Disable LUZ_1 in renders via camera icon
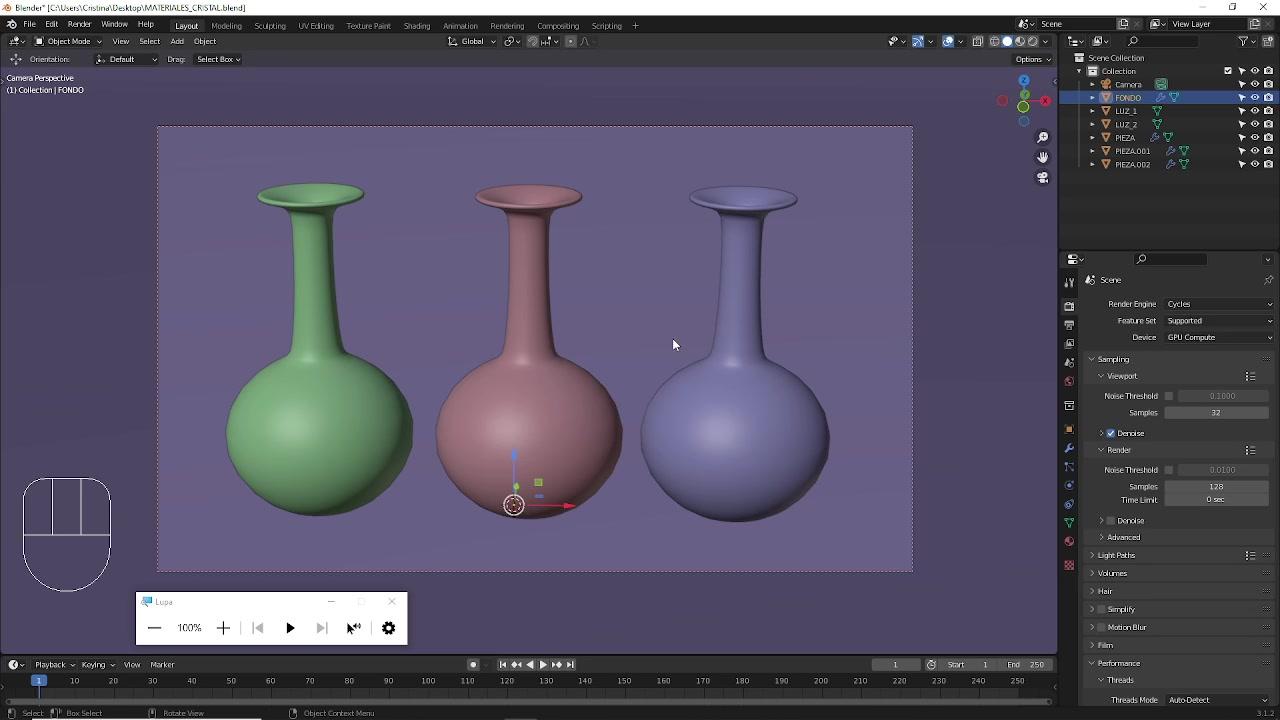 point(1268,111)
